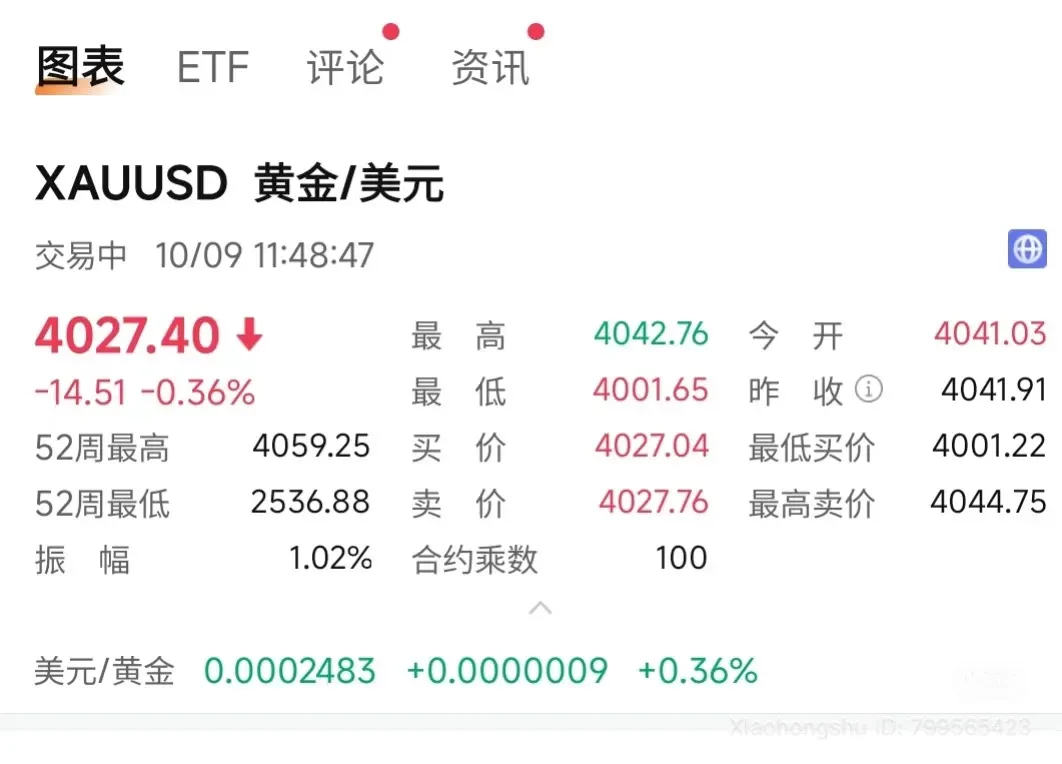Viewport: 1062px width, 764px height.
Task: Tap the current price 4027.40
Action: click(127, 336)
